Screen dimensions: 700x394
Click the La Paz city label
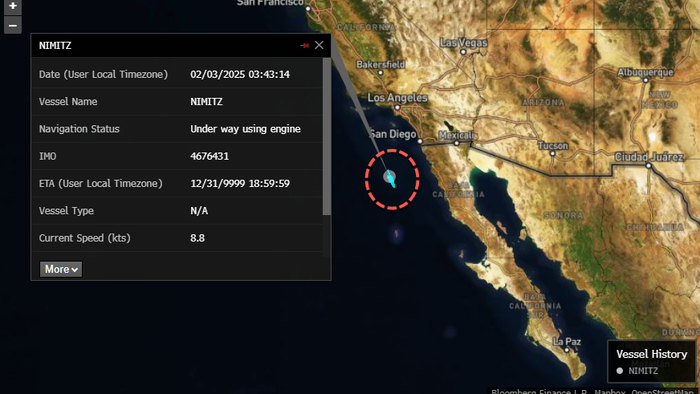[567, 342]
